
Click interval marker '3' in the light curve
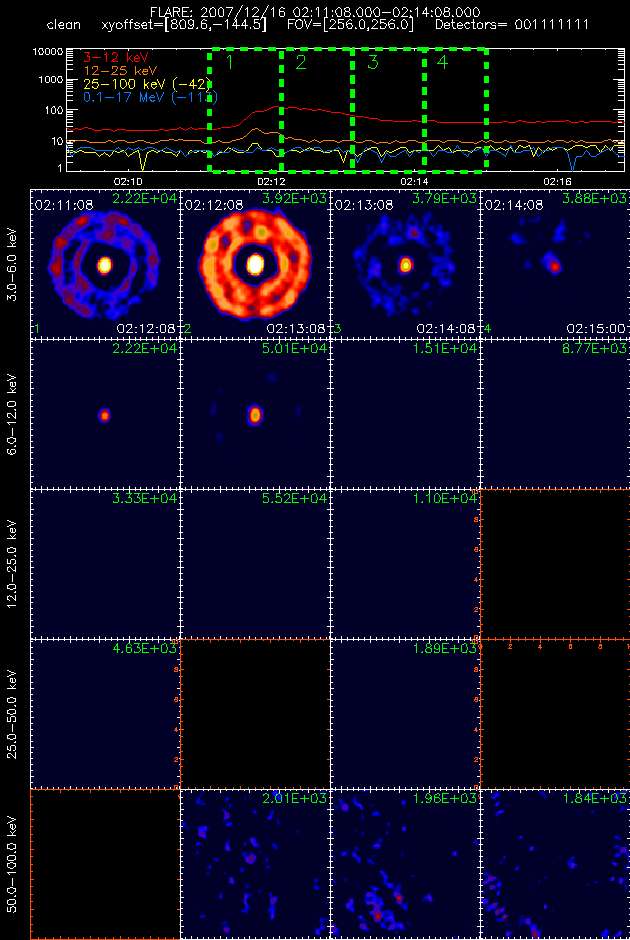click(x=372, y=61)
